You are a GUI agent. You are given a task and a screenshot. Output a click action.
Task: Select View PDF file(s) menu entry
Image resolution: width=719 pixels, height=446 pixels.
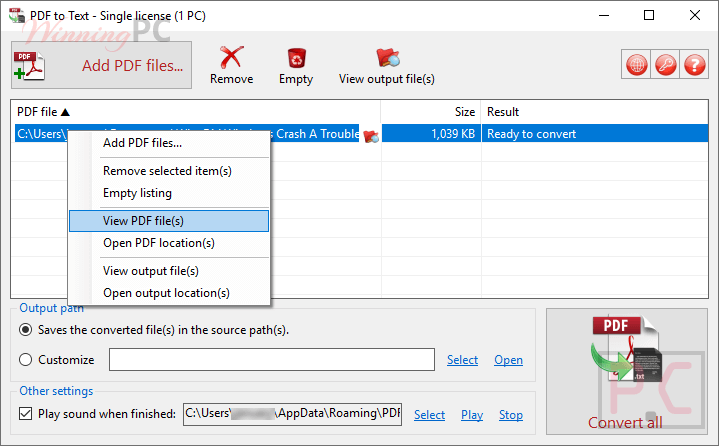point(169,221)
